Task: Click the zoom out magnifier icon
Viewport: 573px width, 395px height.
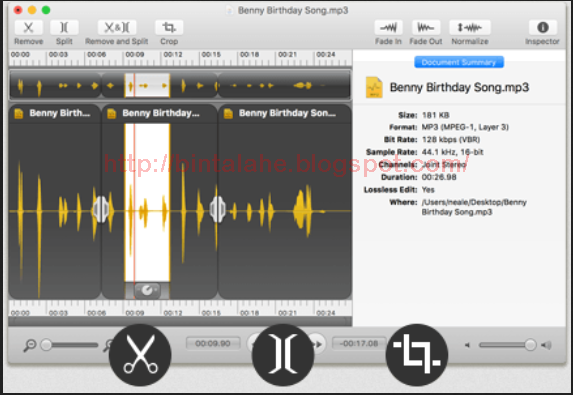Action: (30, 345)
